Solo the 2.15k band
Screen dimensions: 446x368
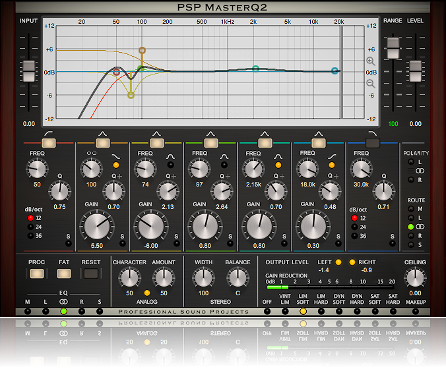pyautogui.click(x=284, y=243)
